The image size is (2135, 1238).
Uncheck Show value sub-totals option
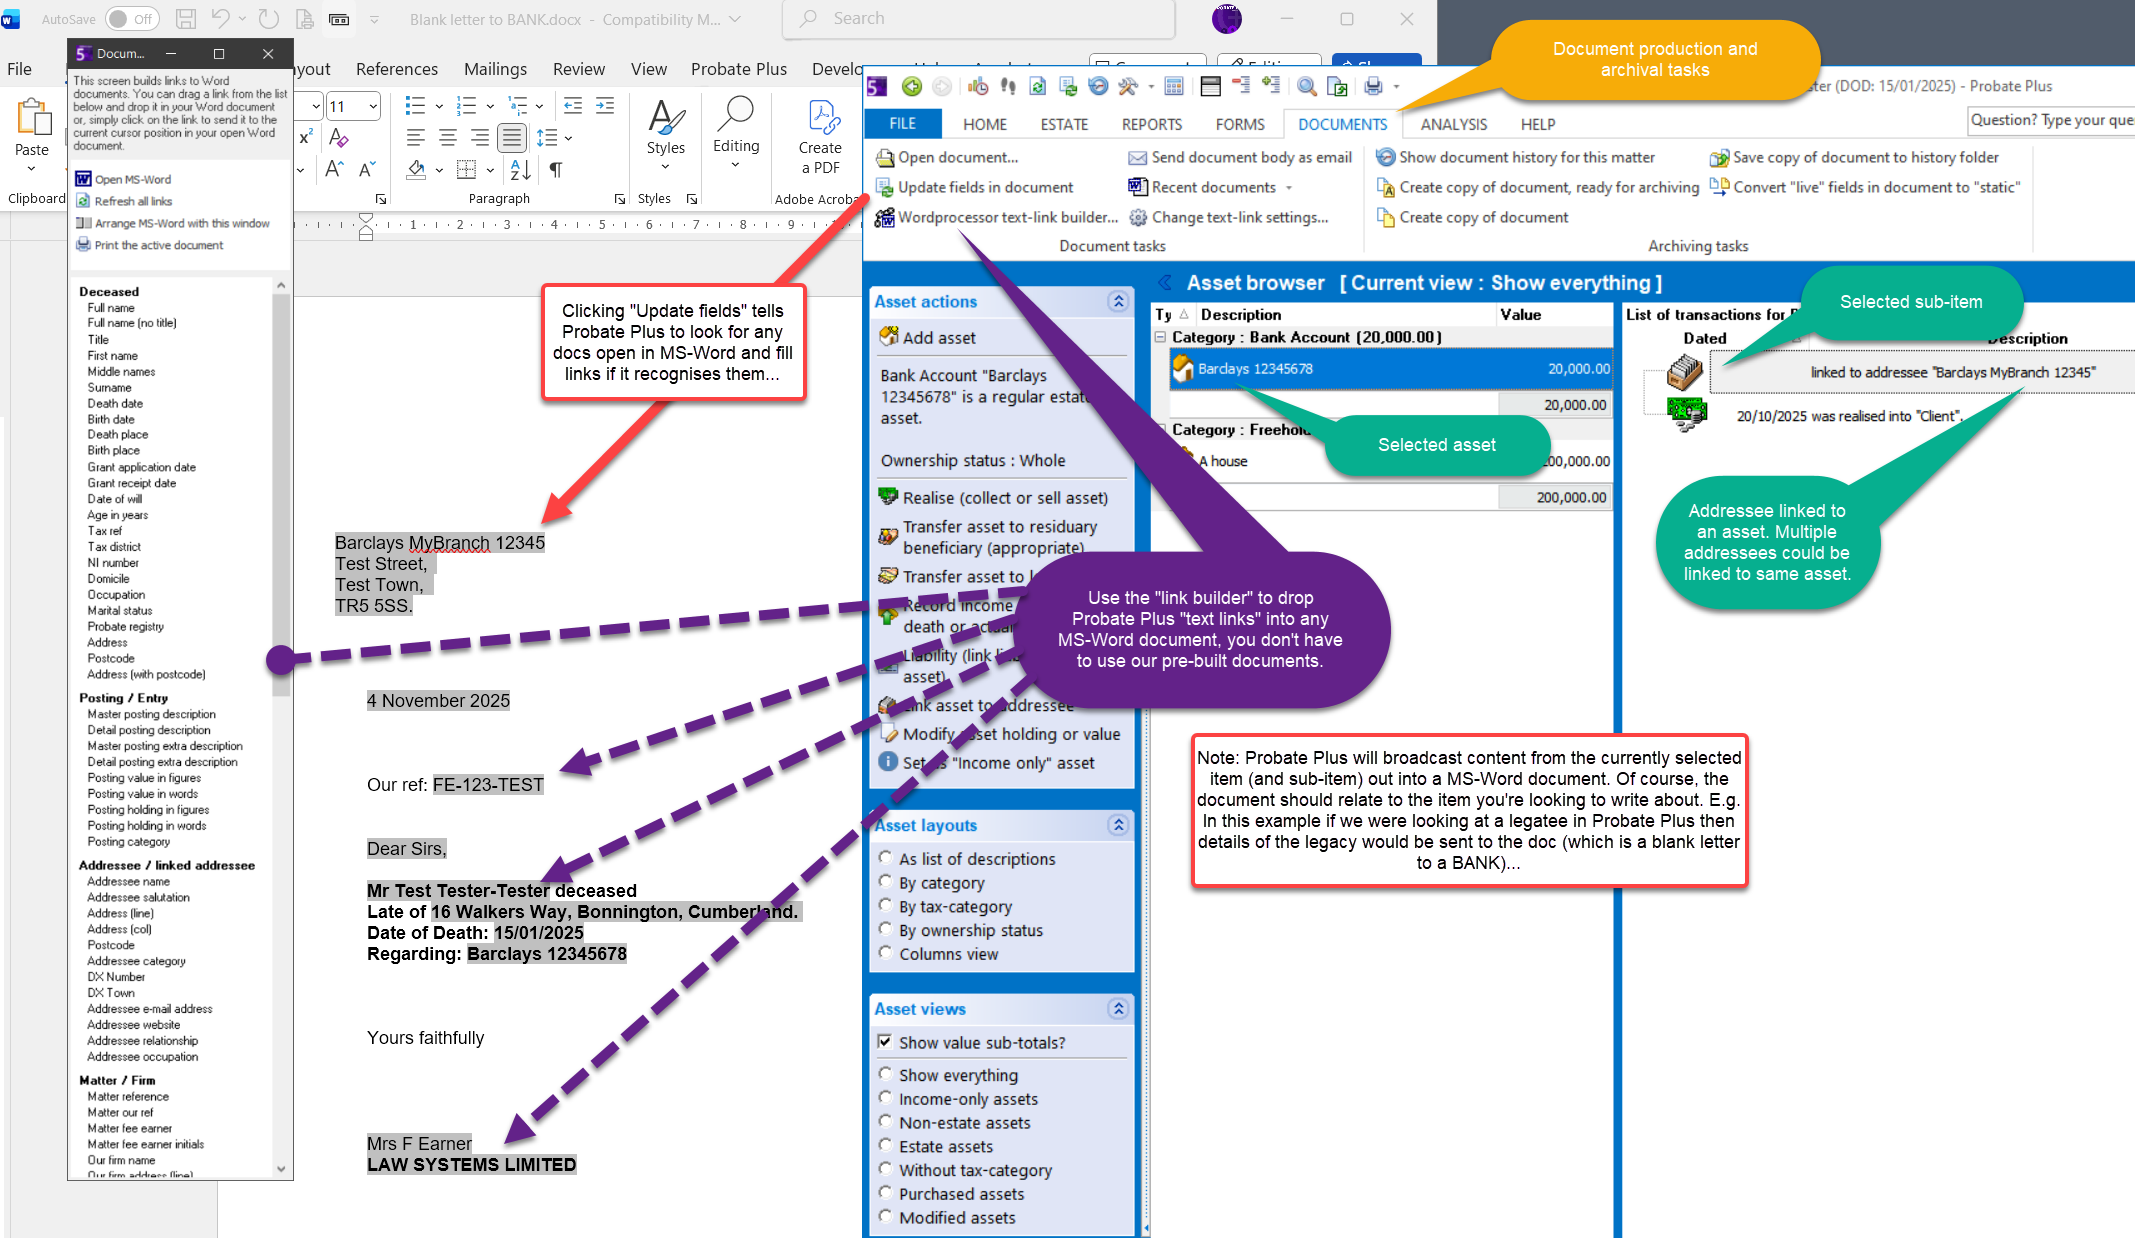(x=886, y=1041)
